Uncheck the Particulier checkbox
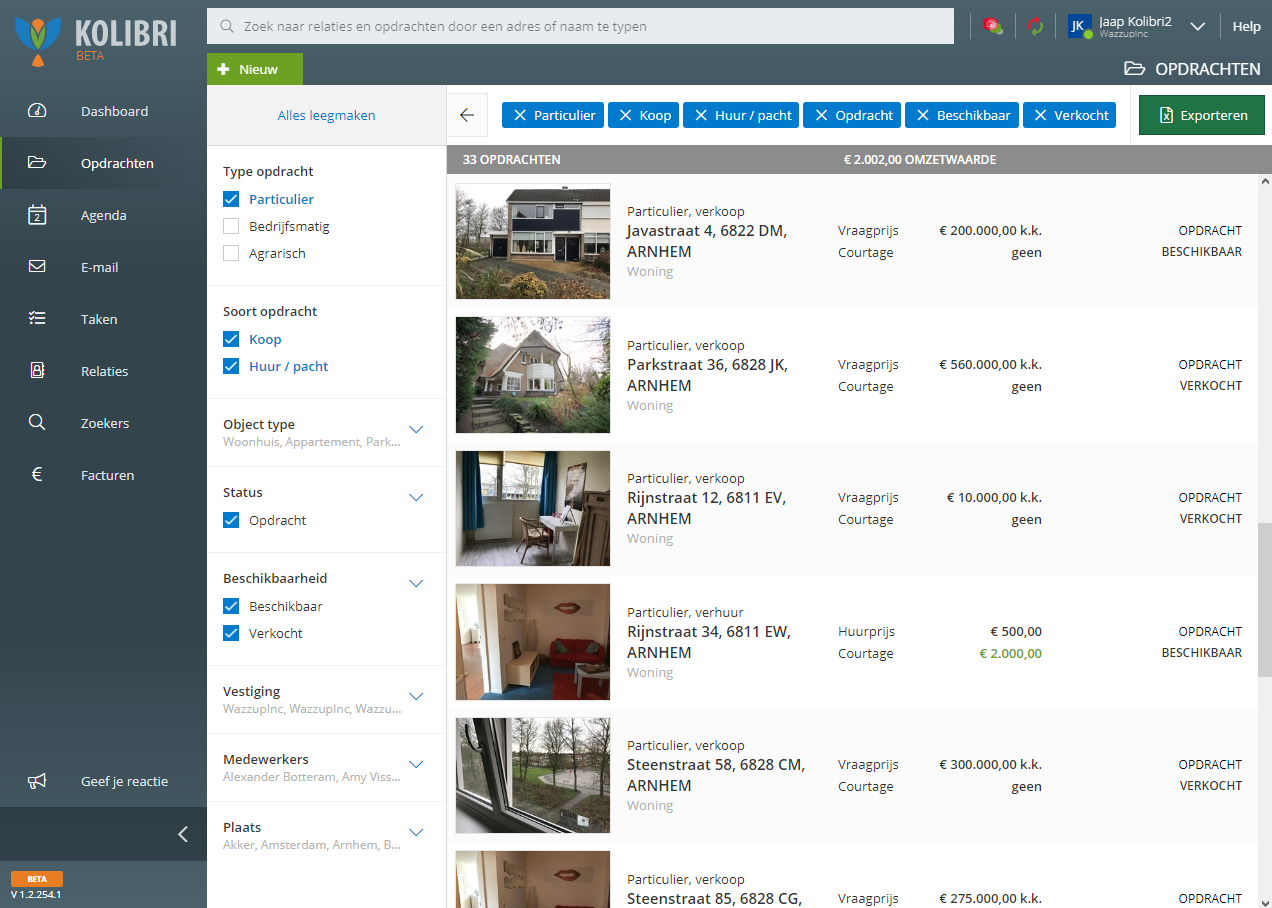 pos(231,199)
